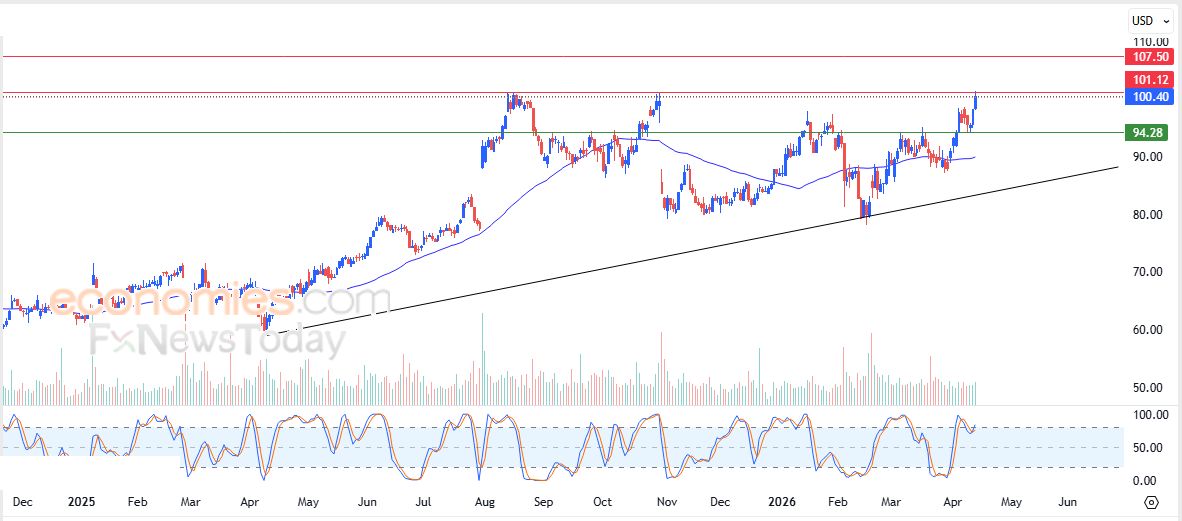Select the May label on time axis
The width and height of the screenshot is (1182, 521).
[1011, 502]
